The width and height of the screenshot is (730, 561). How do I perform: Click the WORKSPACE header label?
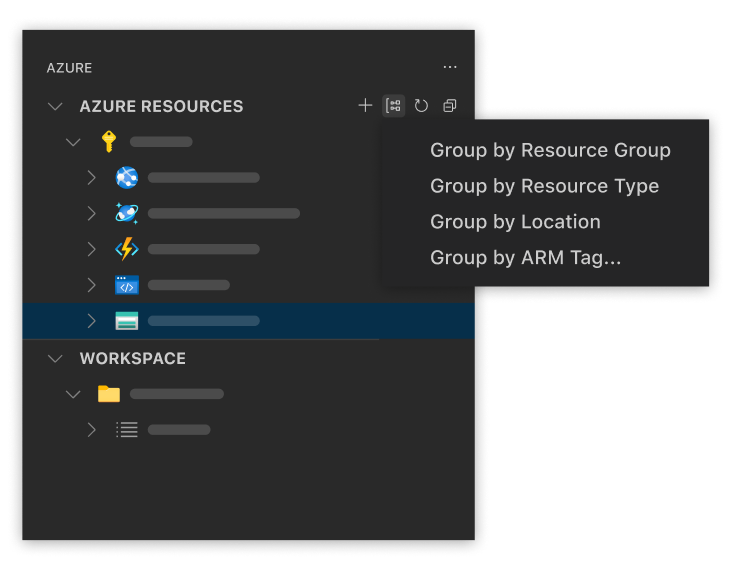[133, 358]
